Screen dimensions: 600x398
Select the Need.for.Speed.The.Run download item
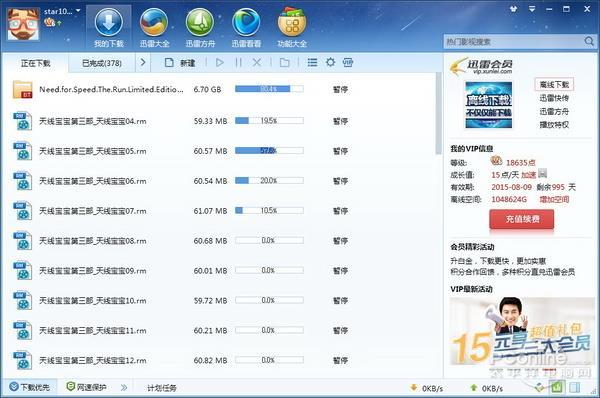[218, 89]
